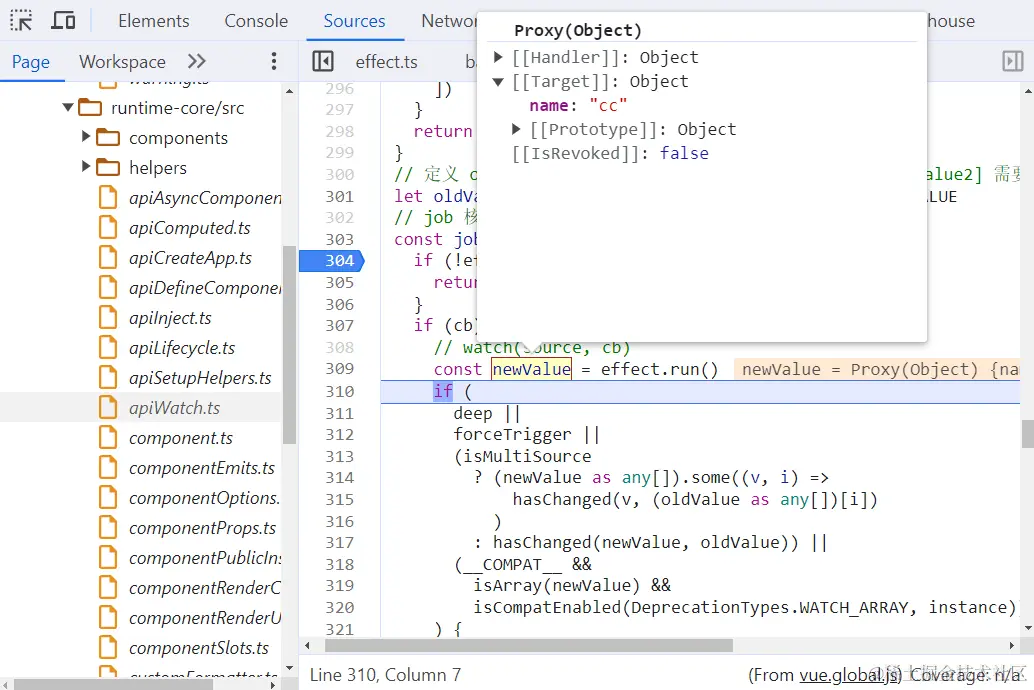Add breakpoint at line 301
1034x690 pixels.
340,196
